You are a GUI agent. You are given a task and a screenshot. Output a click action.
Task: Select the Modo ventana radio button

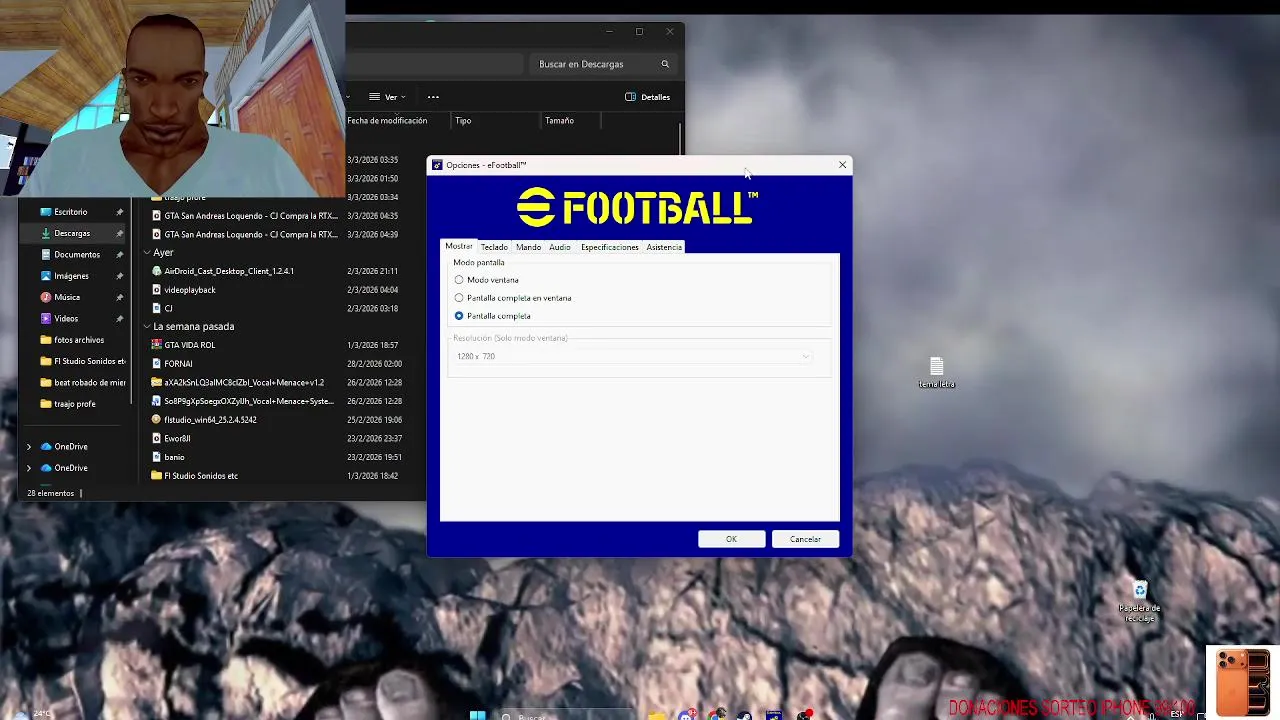(459, 280)
